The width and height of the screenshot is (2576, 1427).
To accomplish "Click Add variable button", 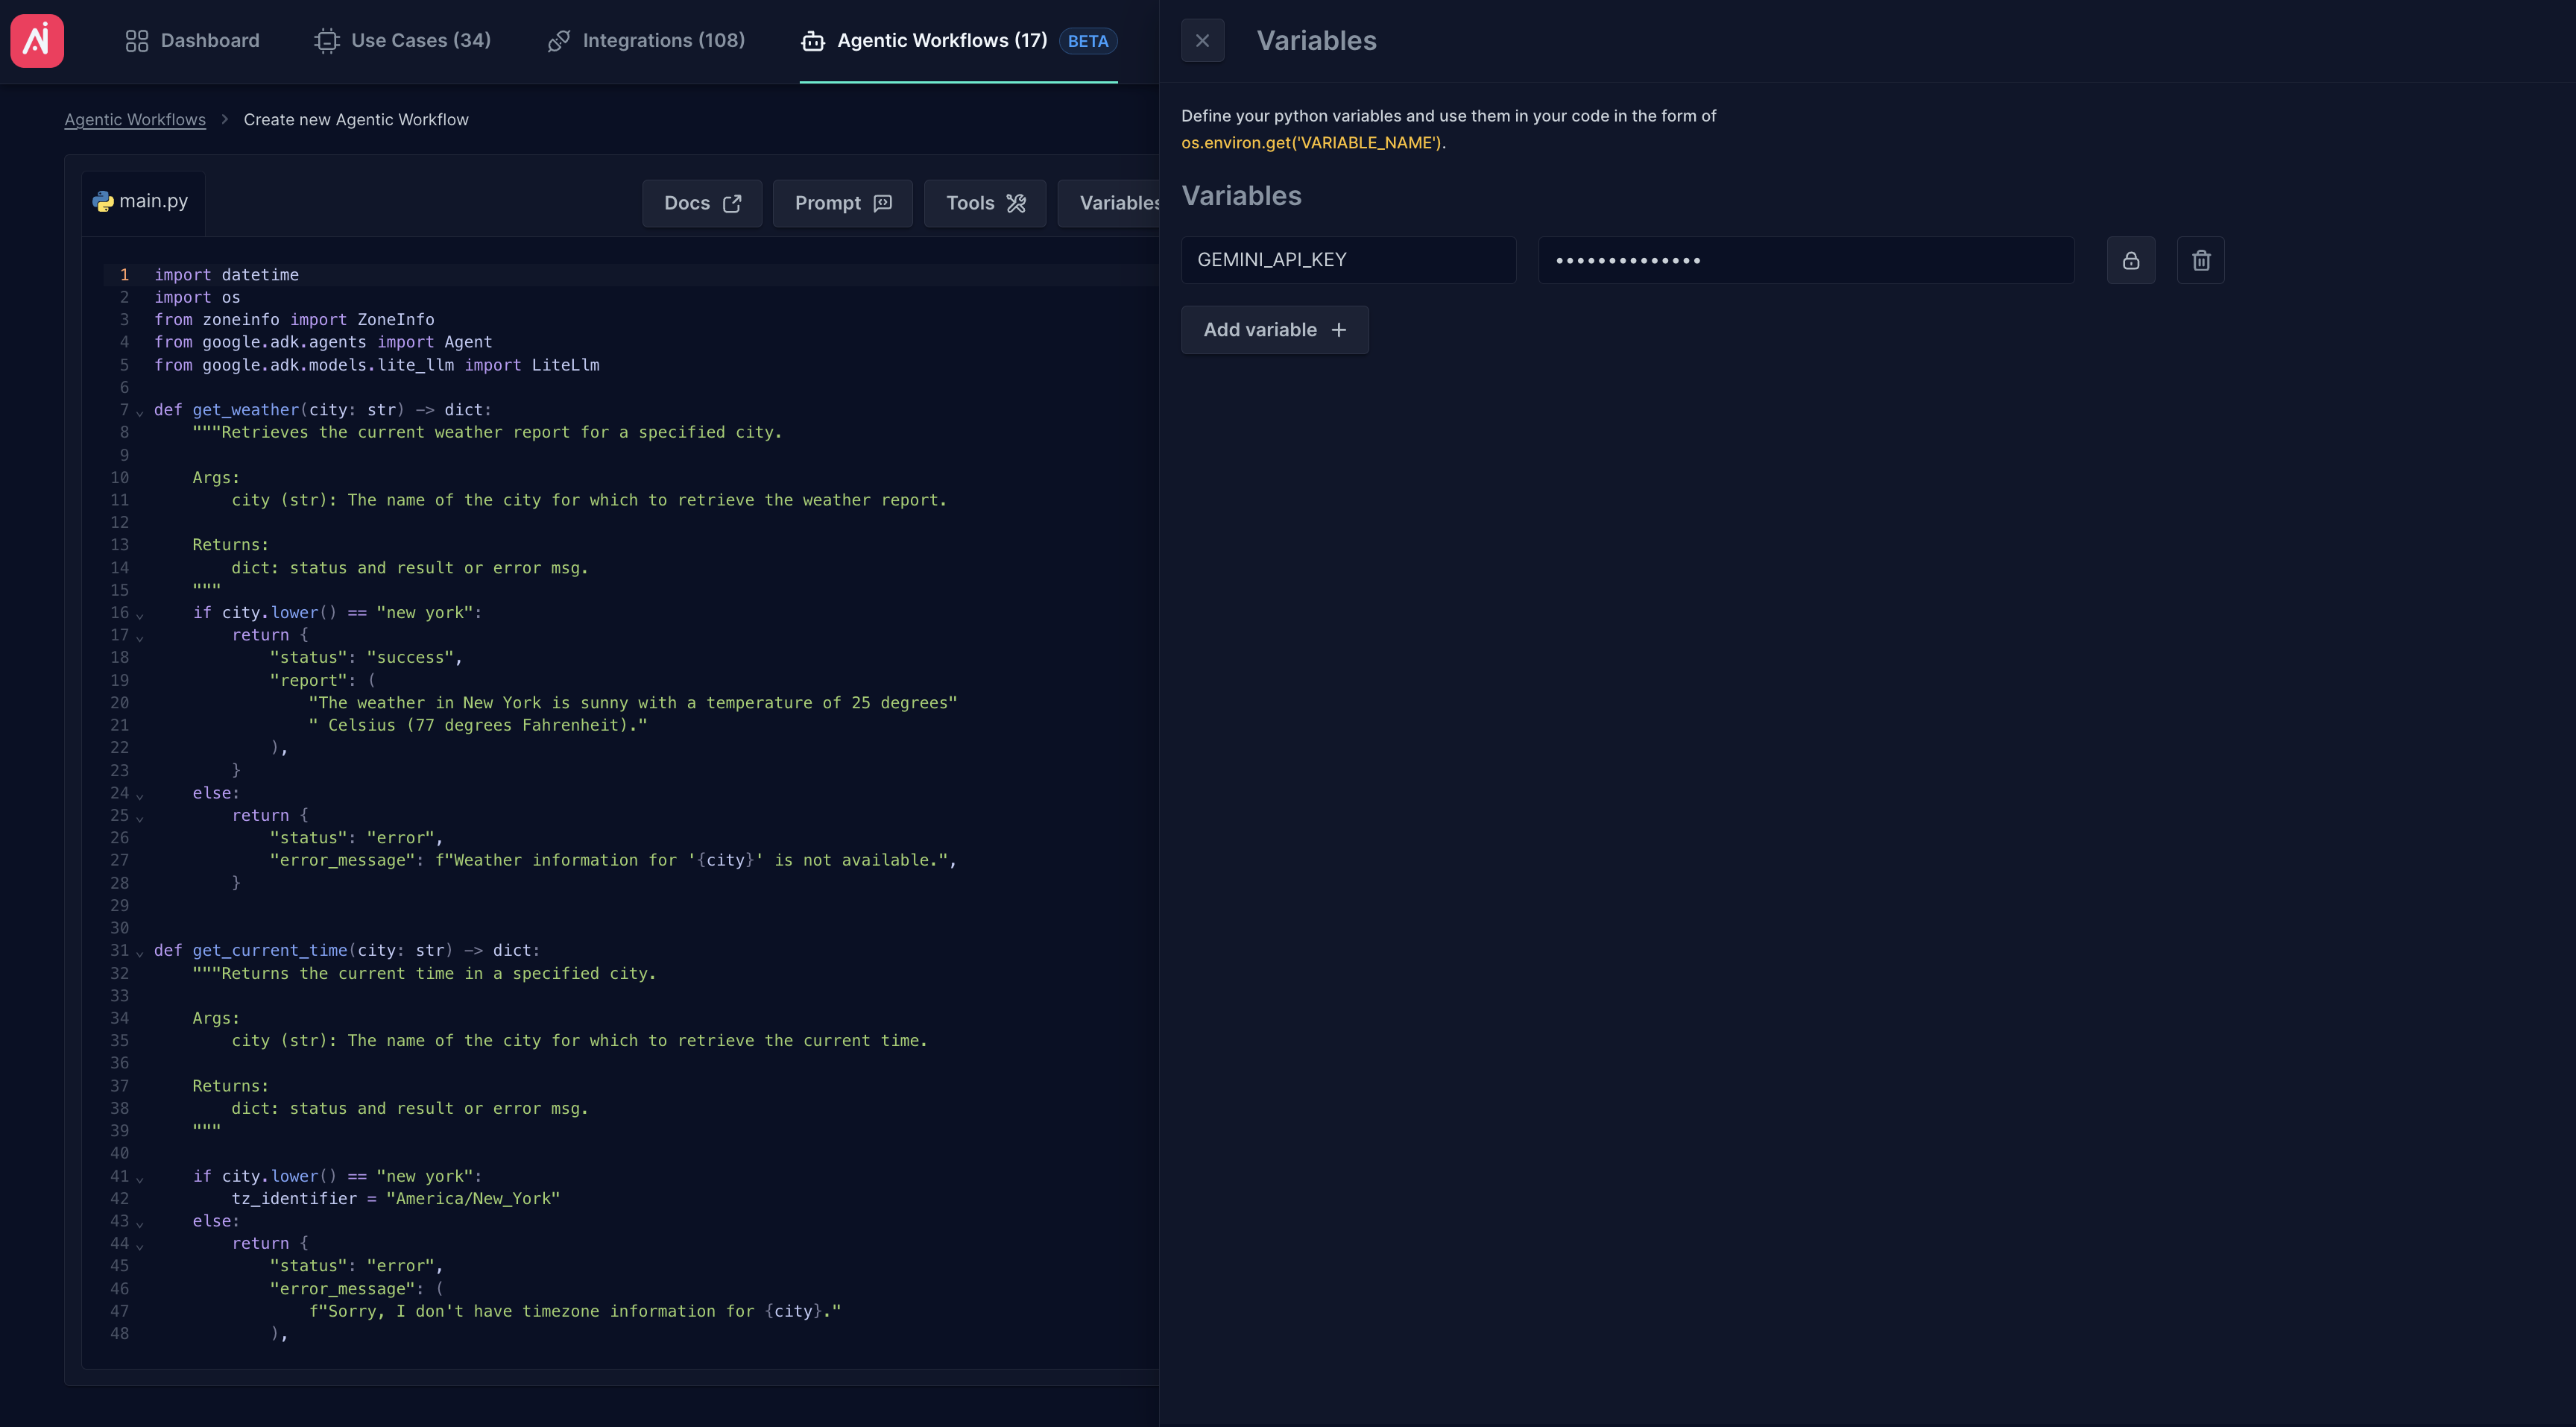I will pos(1275,330).
